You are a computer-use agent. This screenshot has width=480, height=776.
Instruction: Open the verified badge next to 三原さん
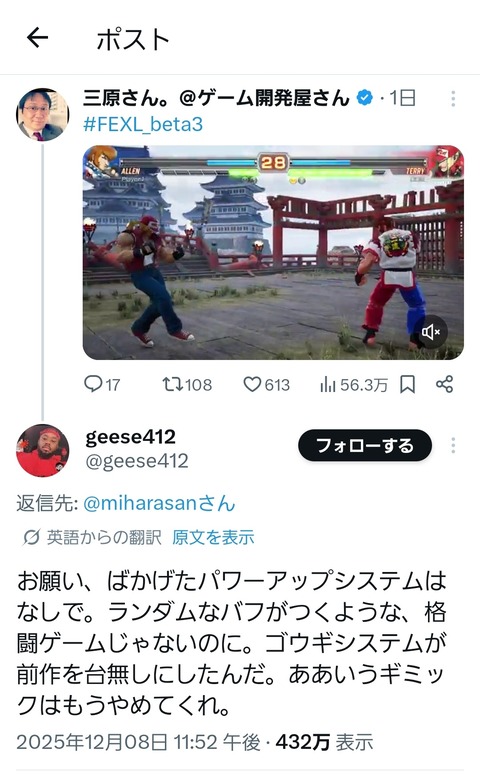point(365,97)
